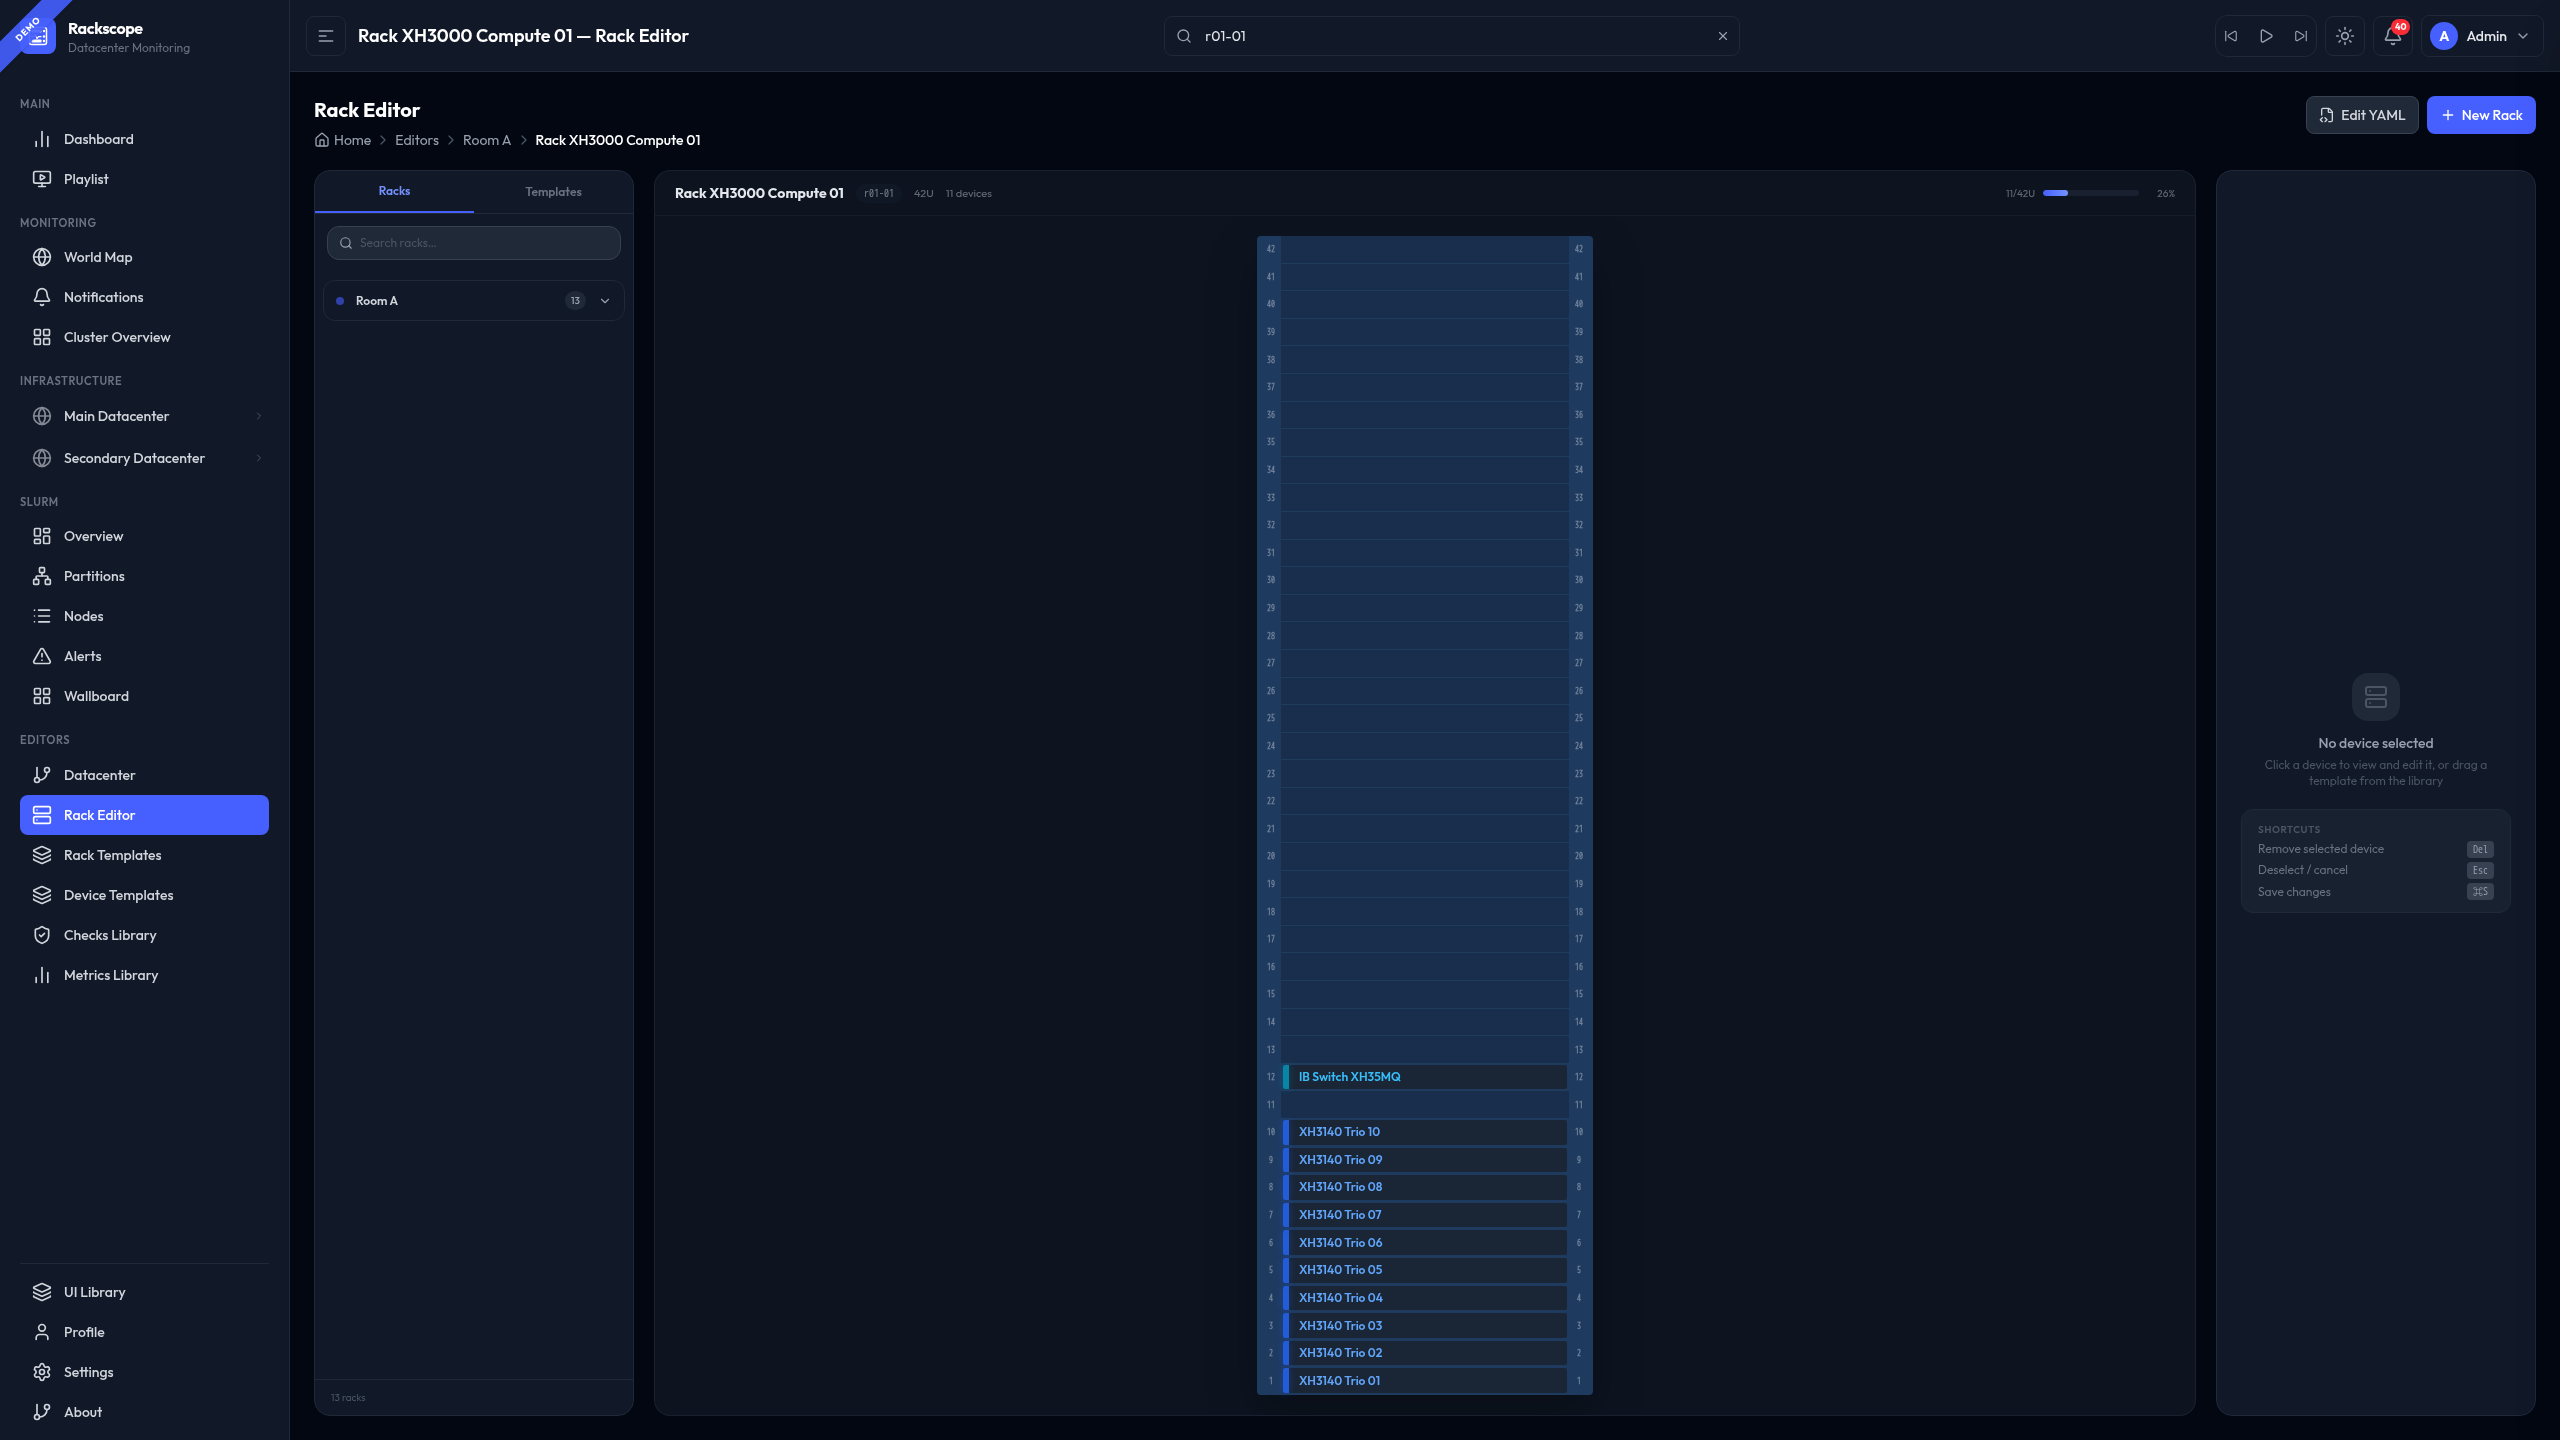The width and height of the screenshot is (2560, 1440).
Task: Open the Metrics Library
Action: click(x=111, y=975)
